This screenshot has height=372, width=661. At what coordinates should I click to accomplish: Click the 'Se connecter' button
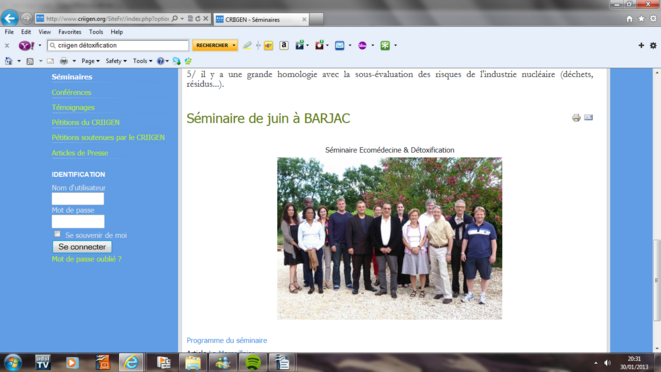pyautogui.click(x=82, y=247)
